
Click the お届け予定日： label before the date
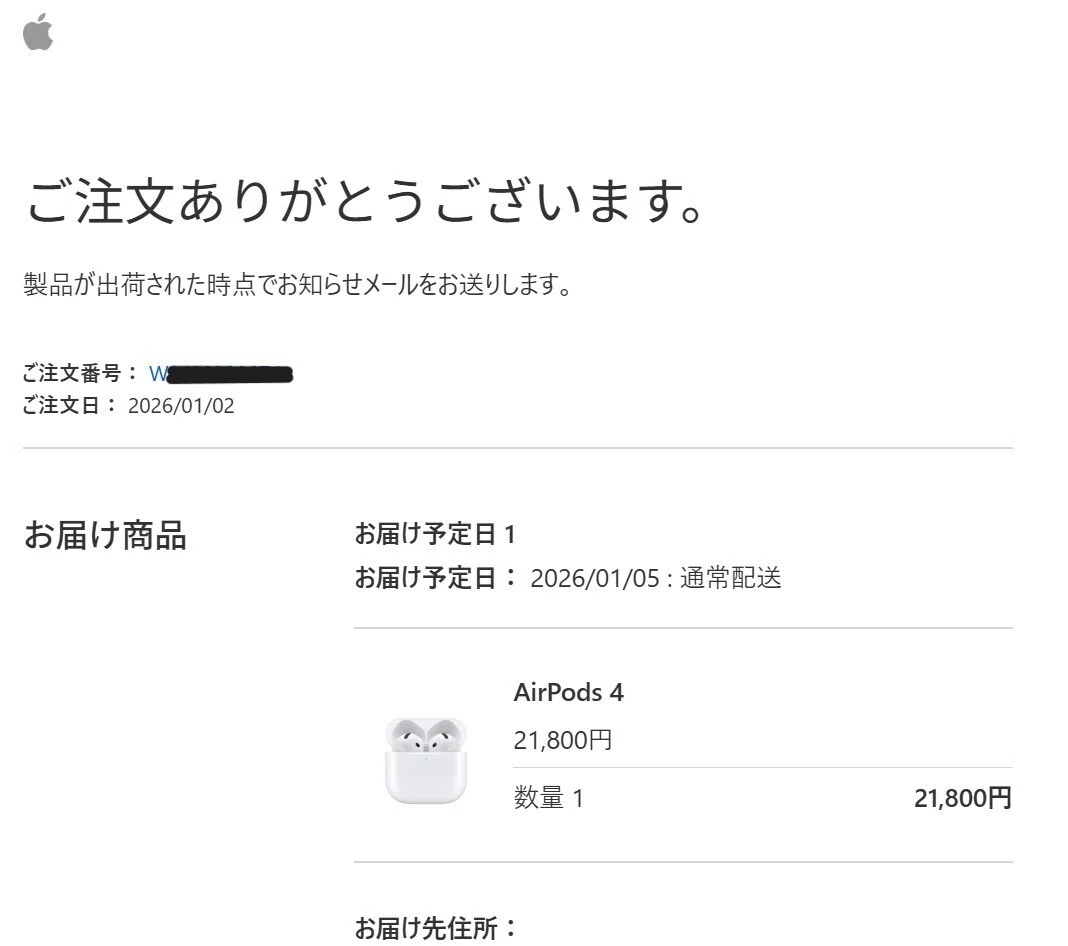coord(436,578)
